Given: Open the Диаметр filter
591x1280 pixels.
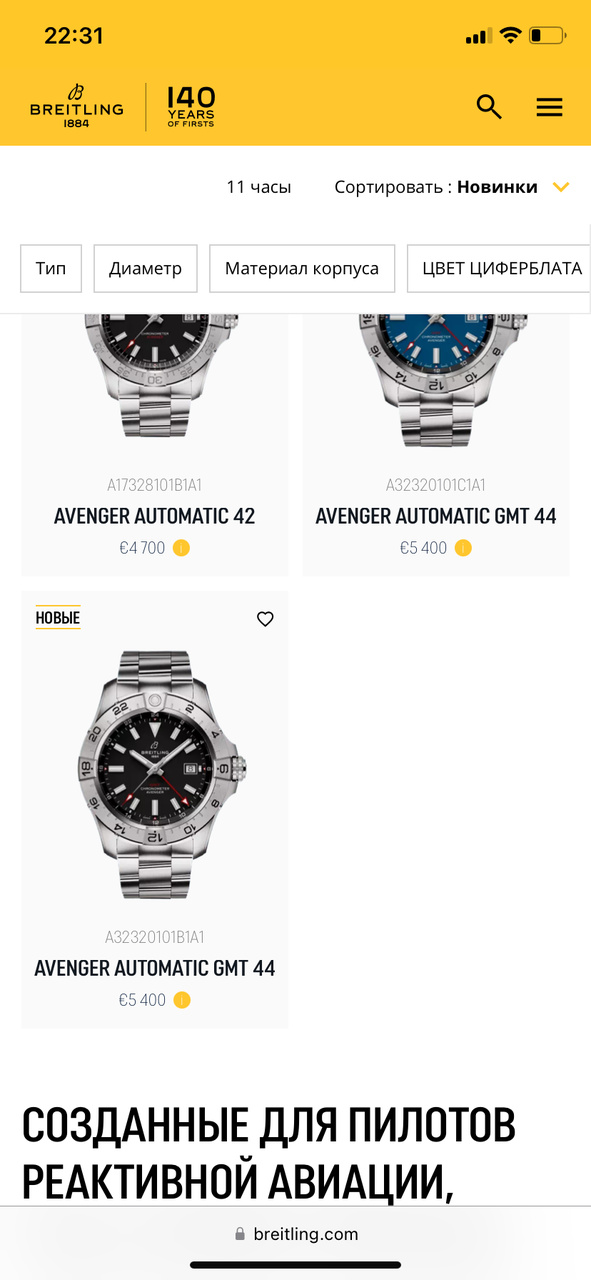Looking at the screenshot, I should coord(146,268).
